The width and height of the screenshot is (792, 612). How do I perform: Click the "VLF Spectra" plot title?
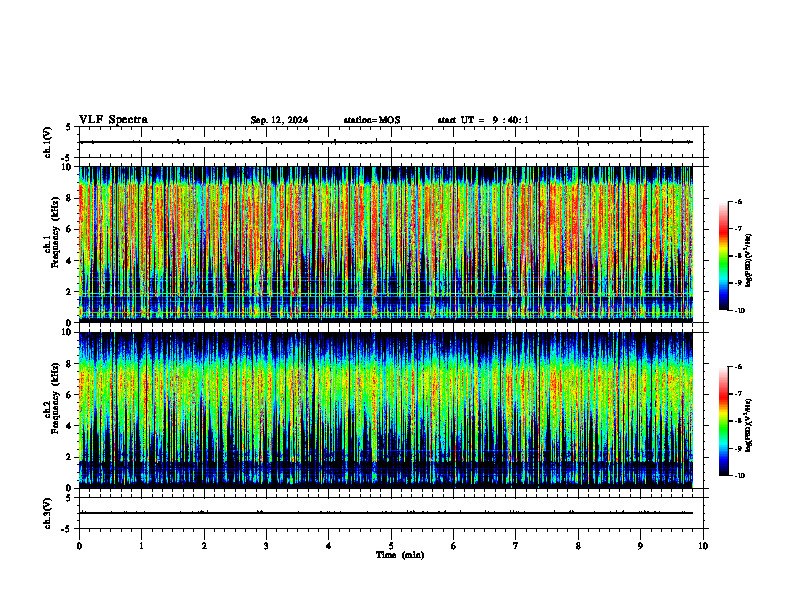pos(113,120)
